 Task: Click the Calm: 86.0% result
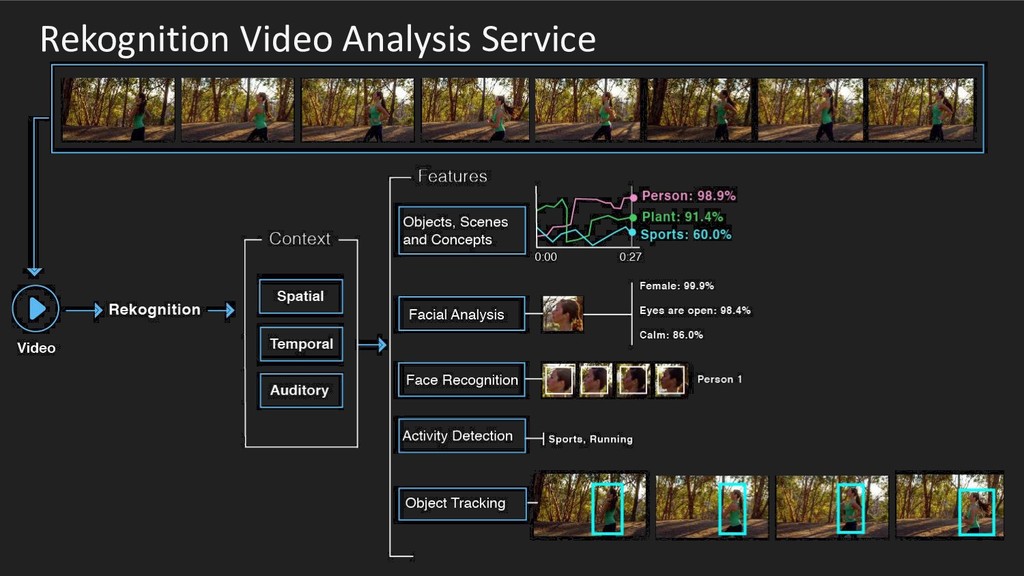click(671, 335)
